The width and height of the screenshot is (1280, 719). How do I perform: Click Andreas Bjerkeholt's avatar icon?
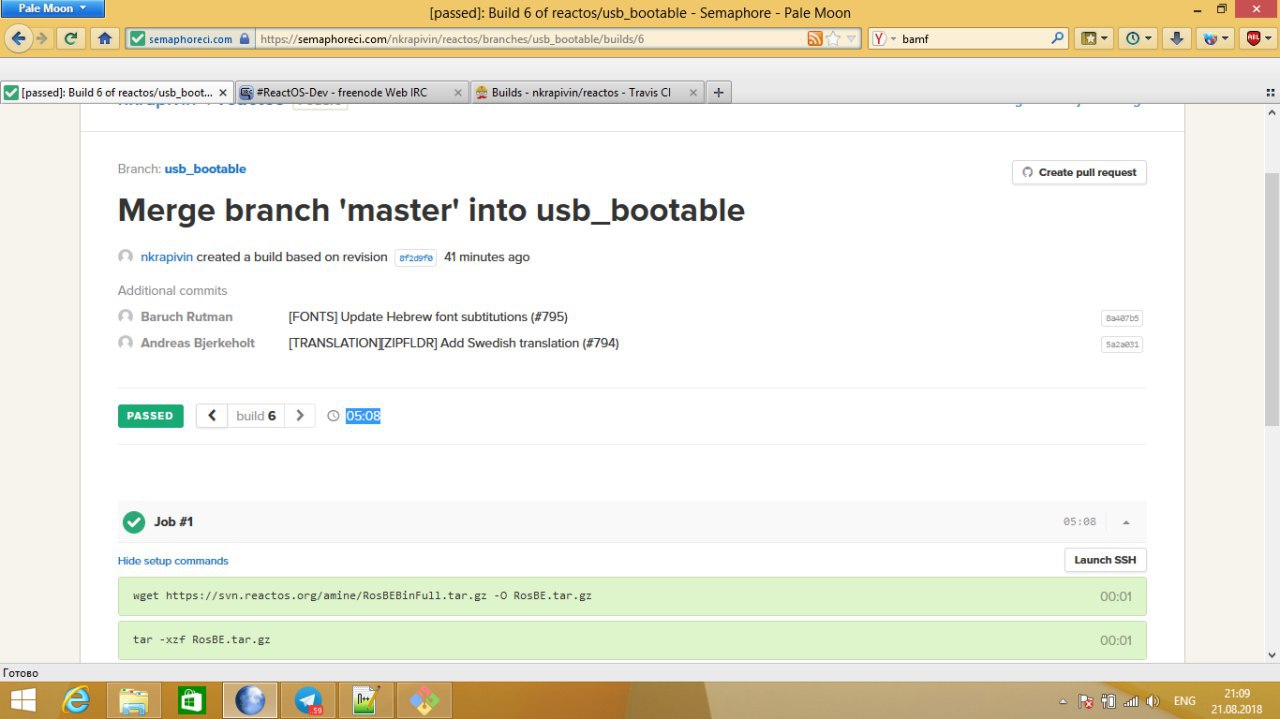[126, 342]
